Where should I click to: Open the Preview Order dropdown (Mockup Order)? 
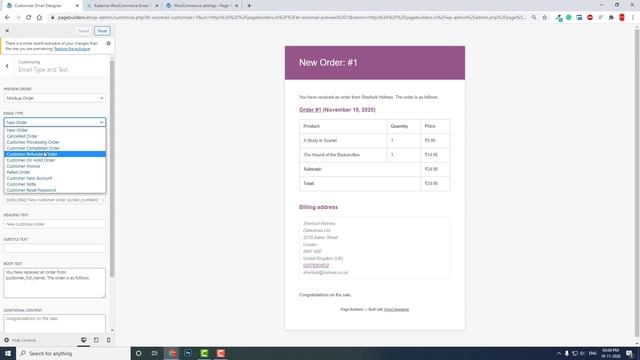tap(55, 98)
